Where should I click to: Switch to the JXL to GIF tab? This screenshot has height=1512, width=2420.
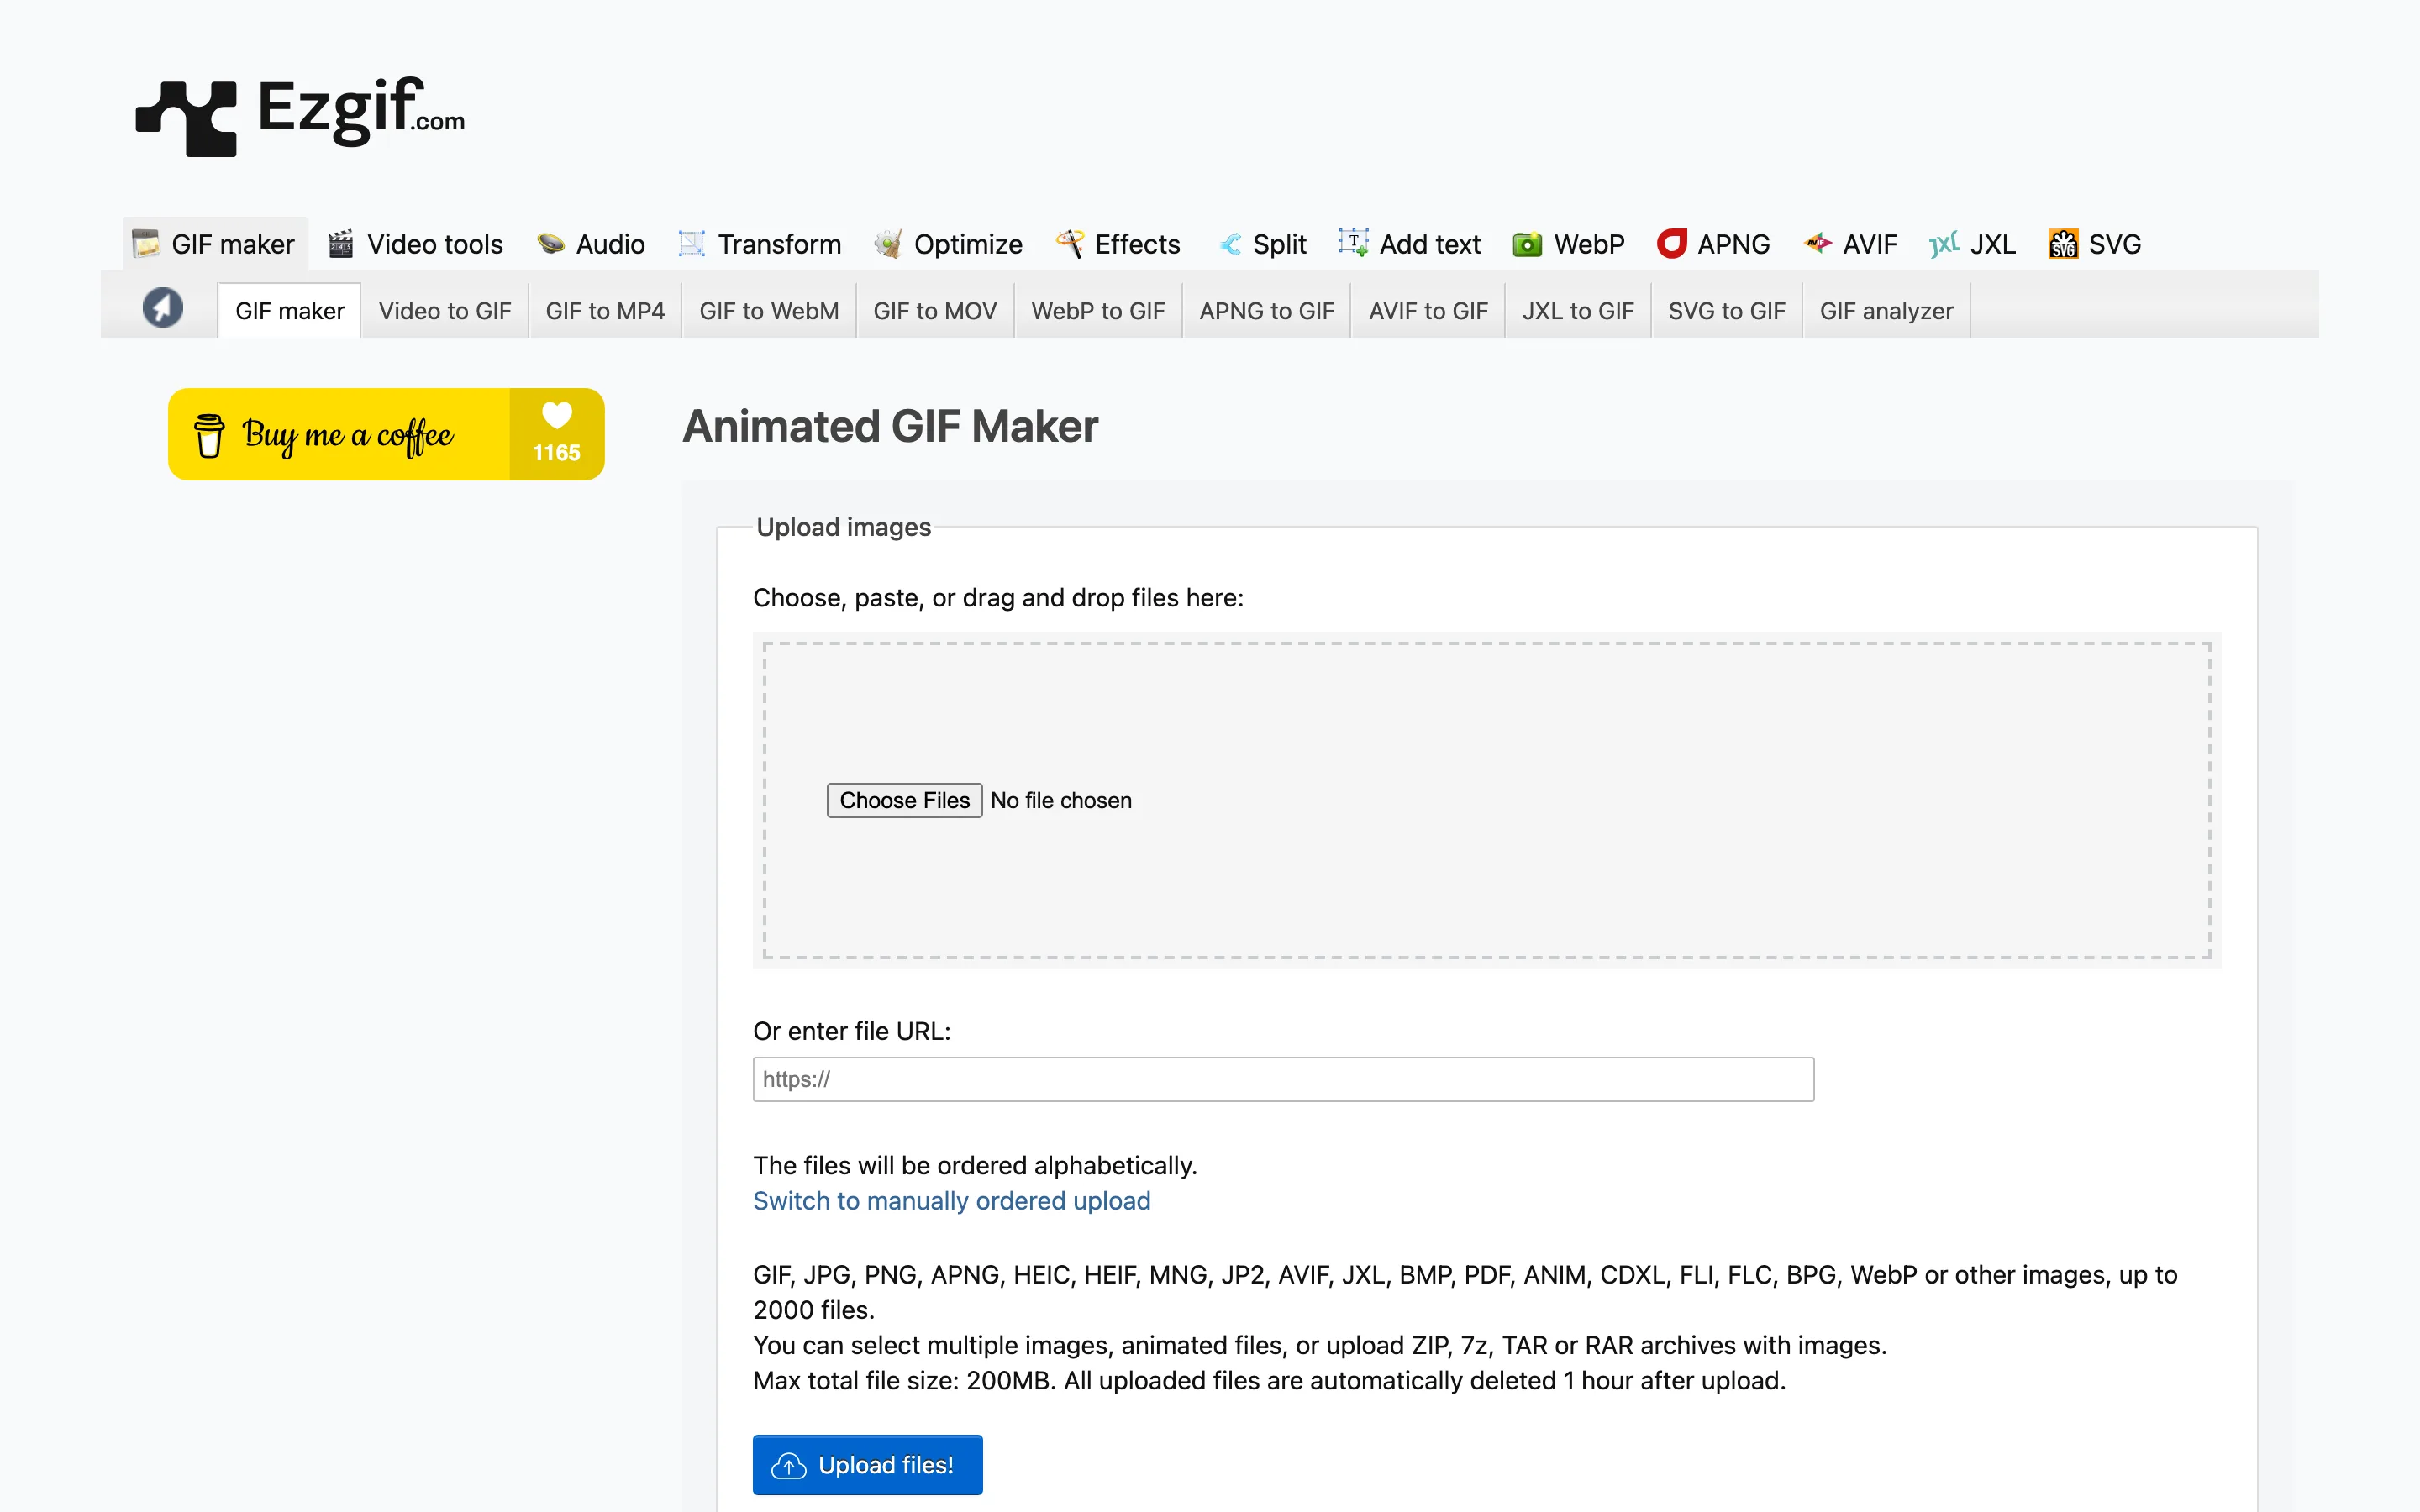click(x=1578, y=311)
